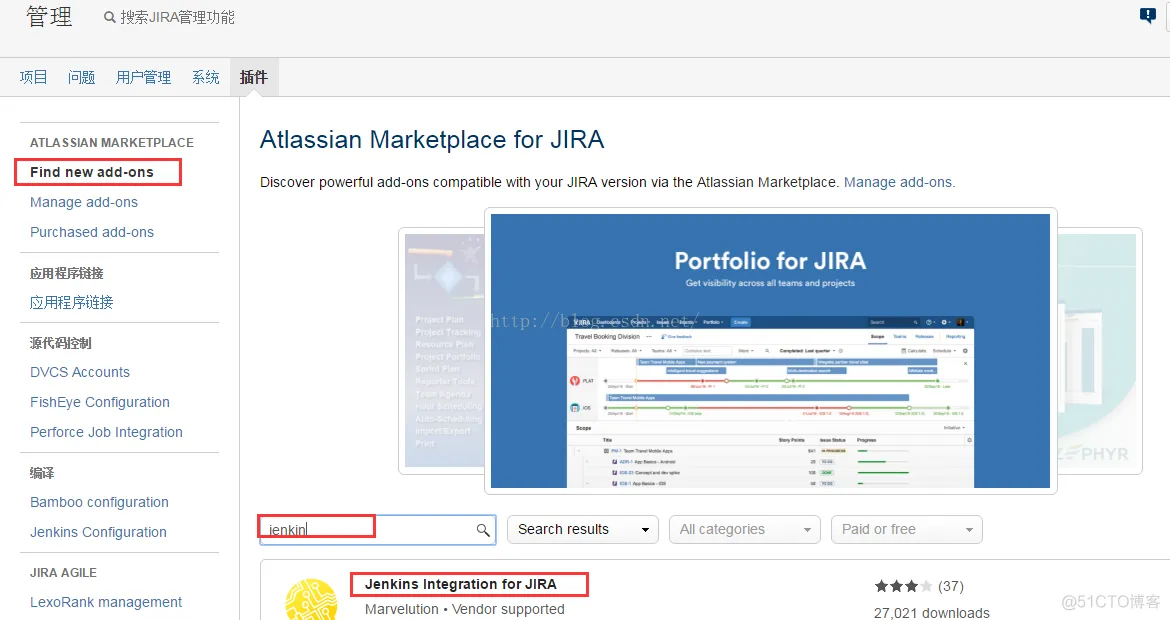Expand the Search results dropdown
The height and width of the screenshot is (620, 1170).
pos(583,529)
